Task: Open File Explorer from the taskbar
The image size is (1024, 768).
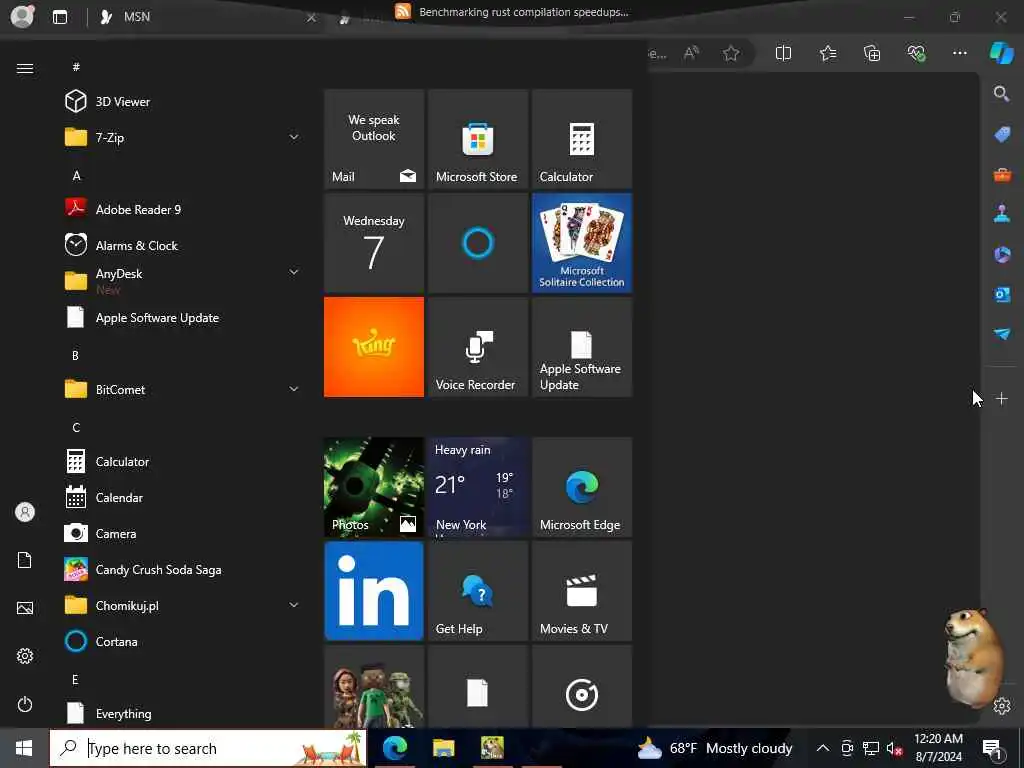Action: click(x=443, y=748)
